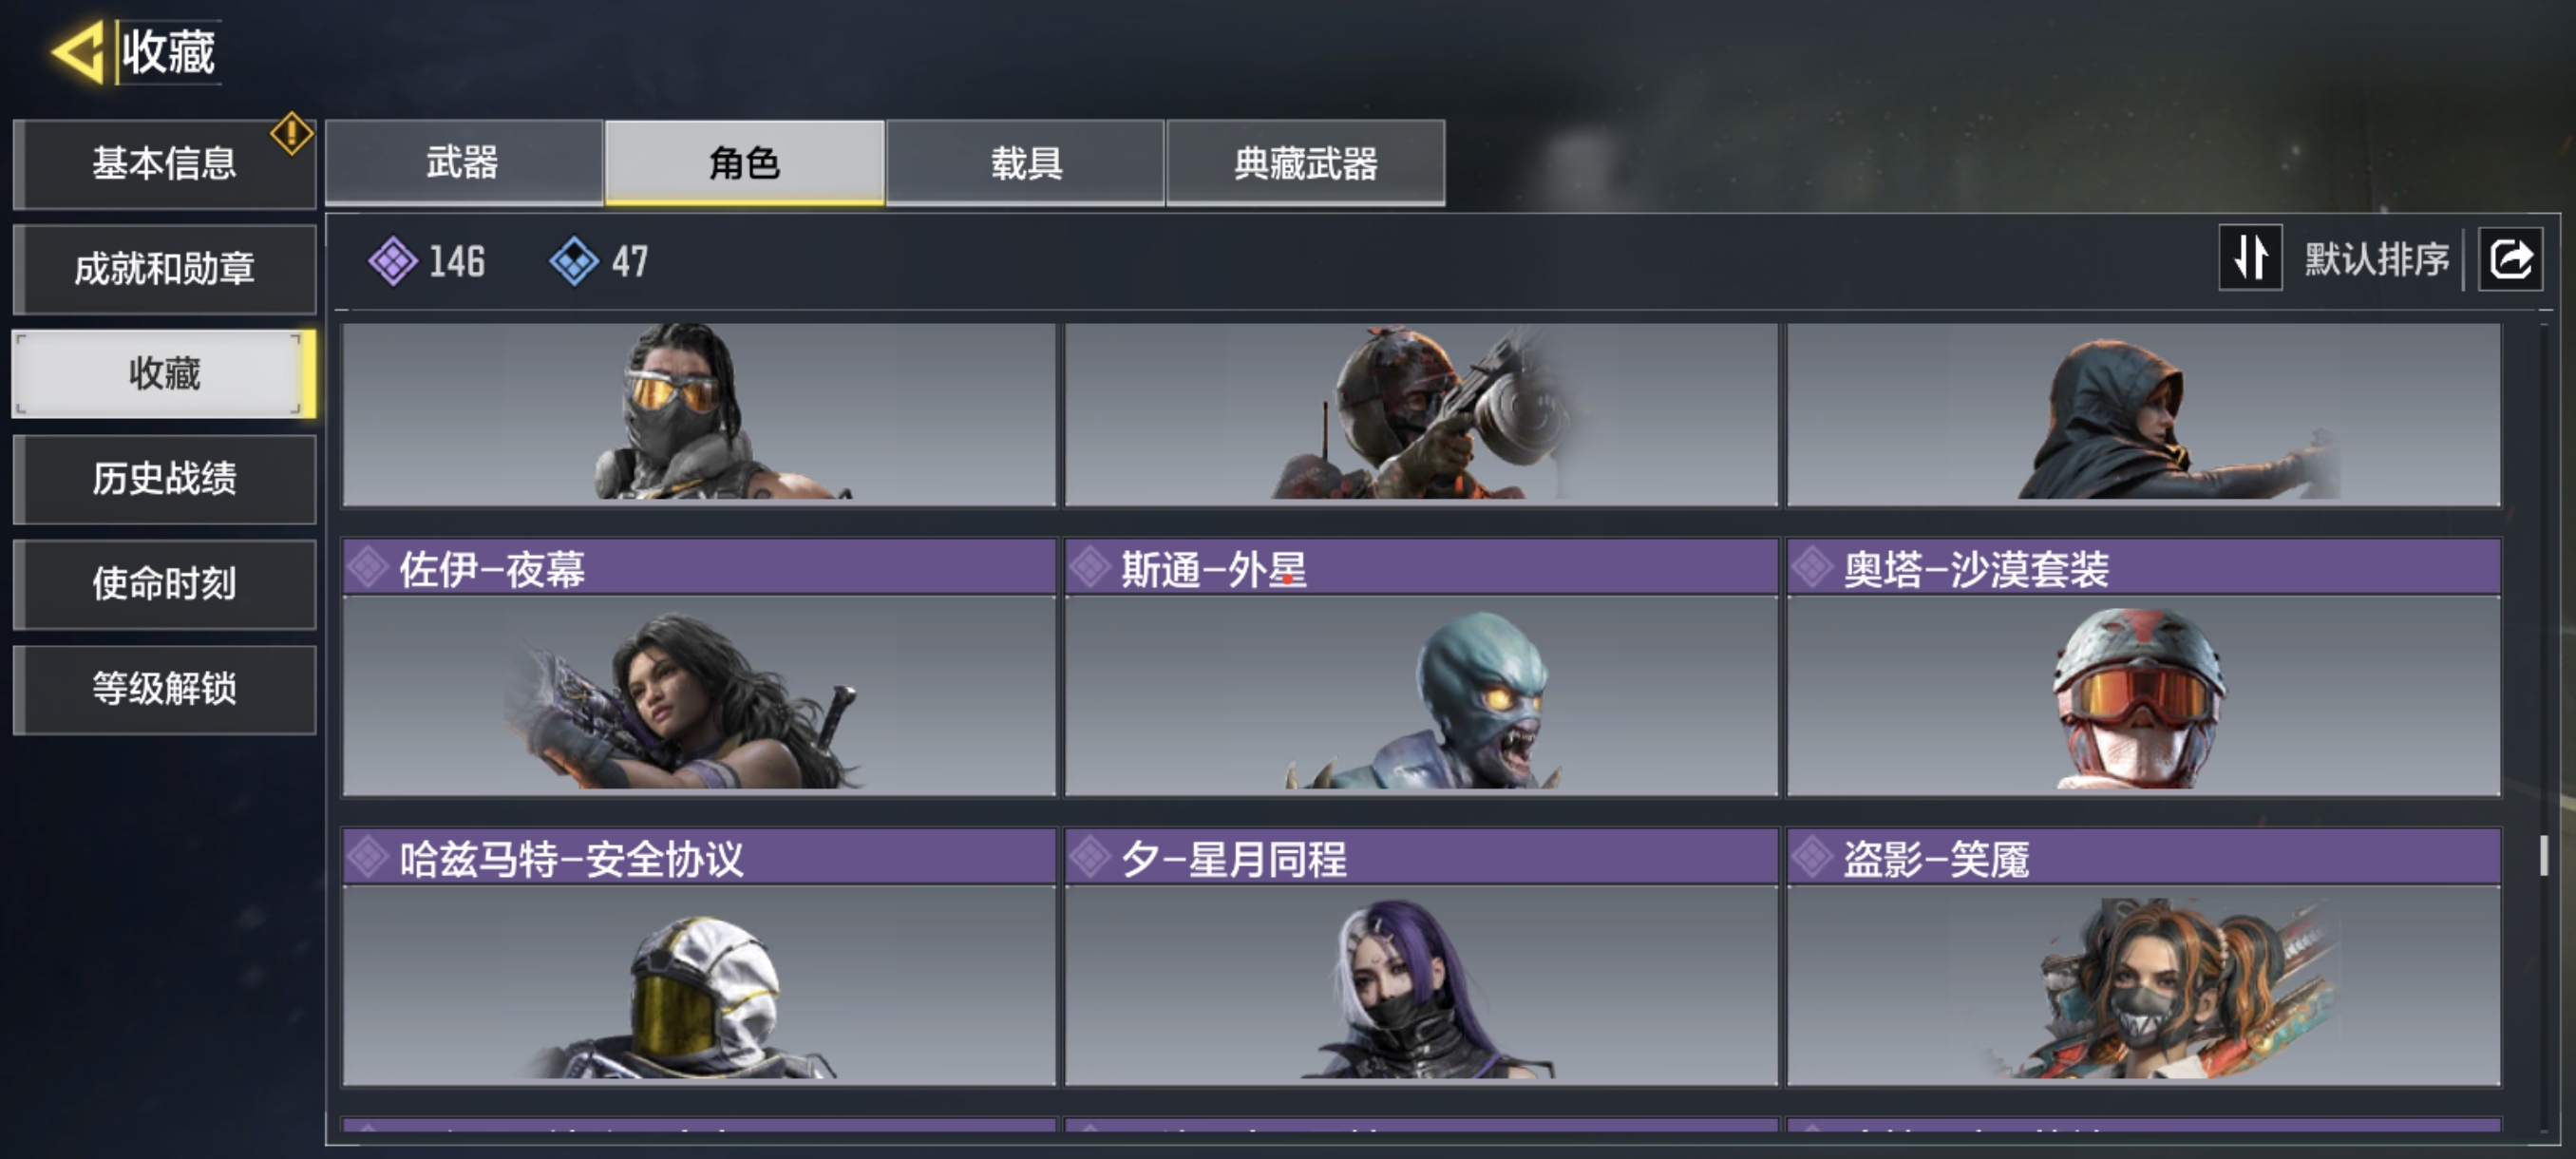The height and width of the screenshot is (1159, 2576).
Task: Open the 成就和勋章 section
Action: click(165, 269)
